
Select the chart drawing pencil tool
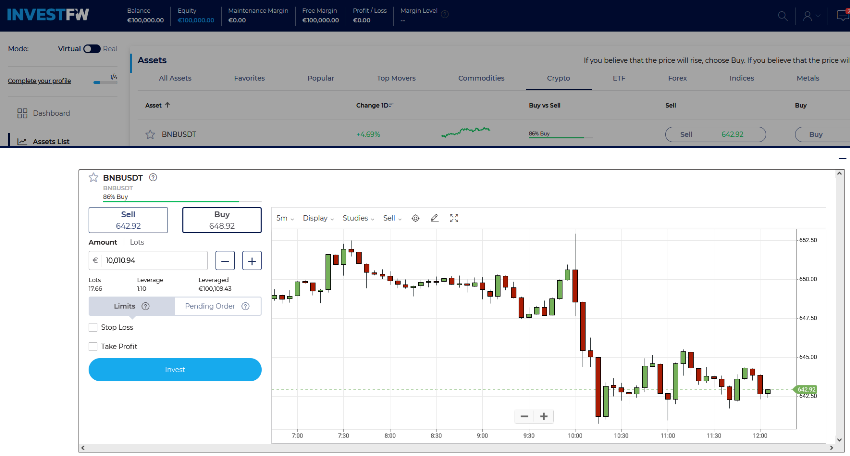pos(434,218)
